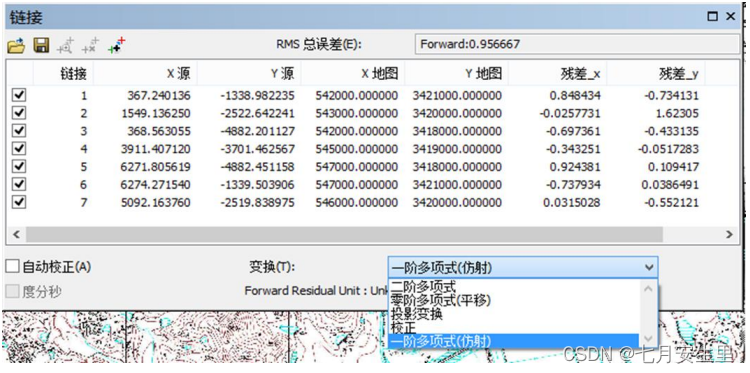Select X map value 543000.000000

click(357, 113)
